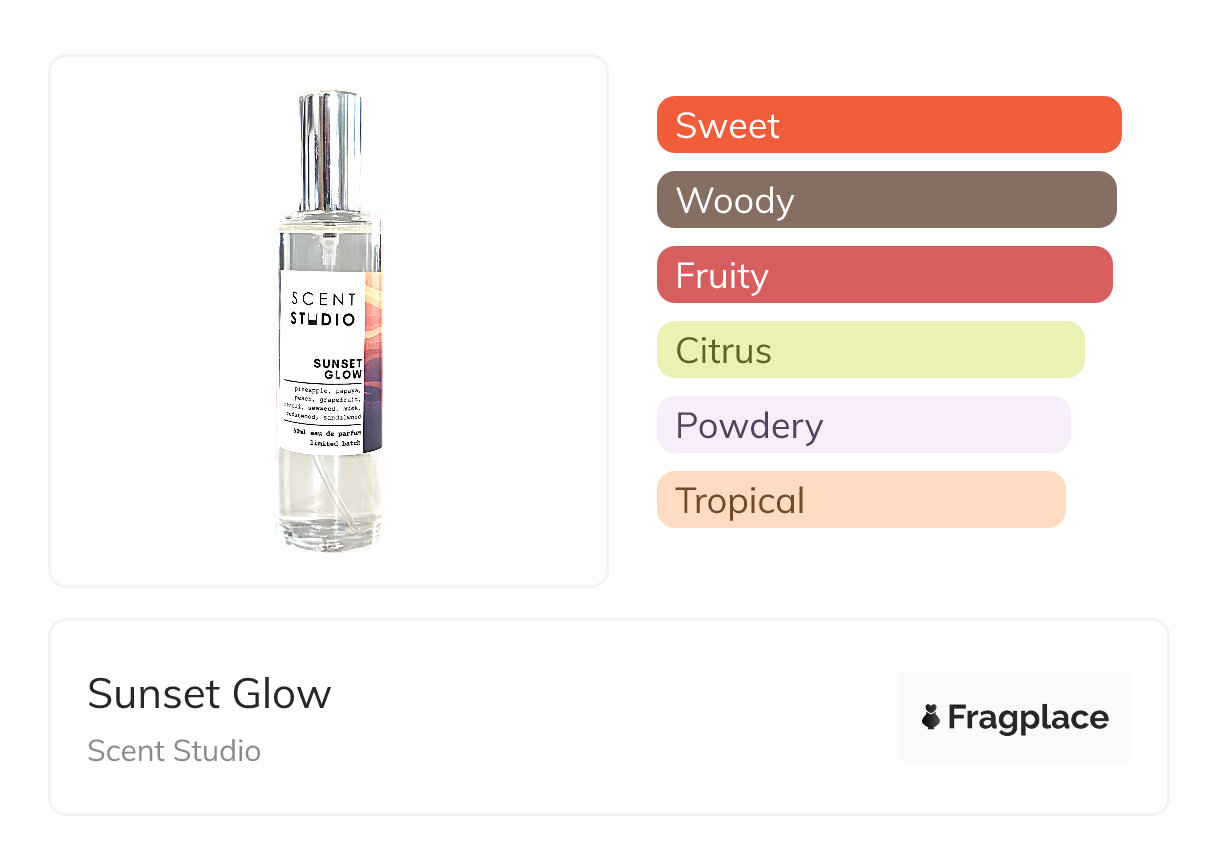Open the Scent Studio brand link below the title
This screenshot has width=1218, height=864.
click(x=174, y=751)
